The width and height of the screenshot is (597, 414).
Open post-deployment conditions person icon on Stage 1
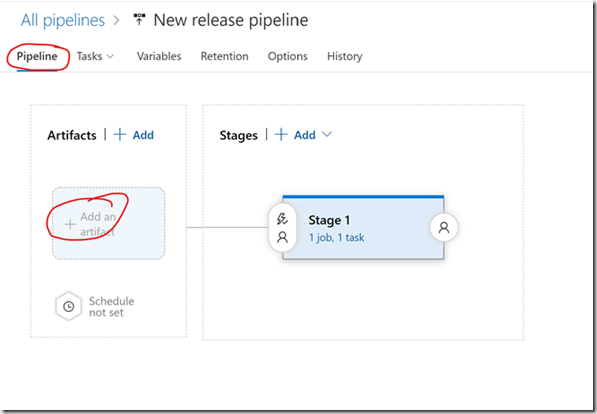point(444,227)
